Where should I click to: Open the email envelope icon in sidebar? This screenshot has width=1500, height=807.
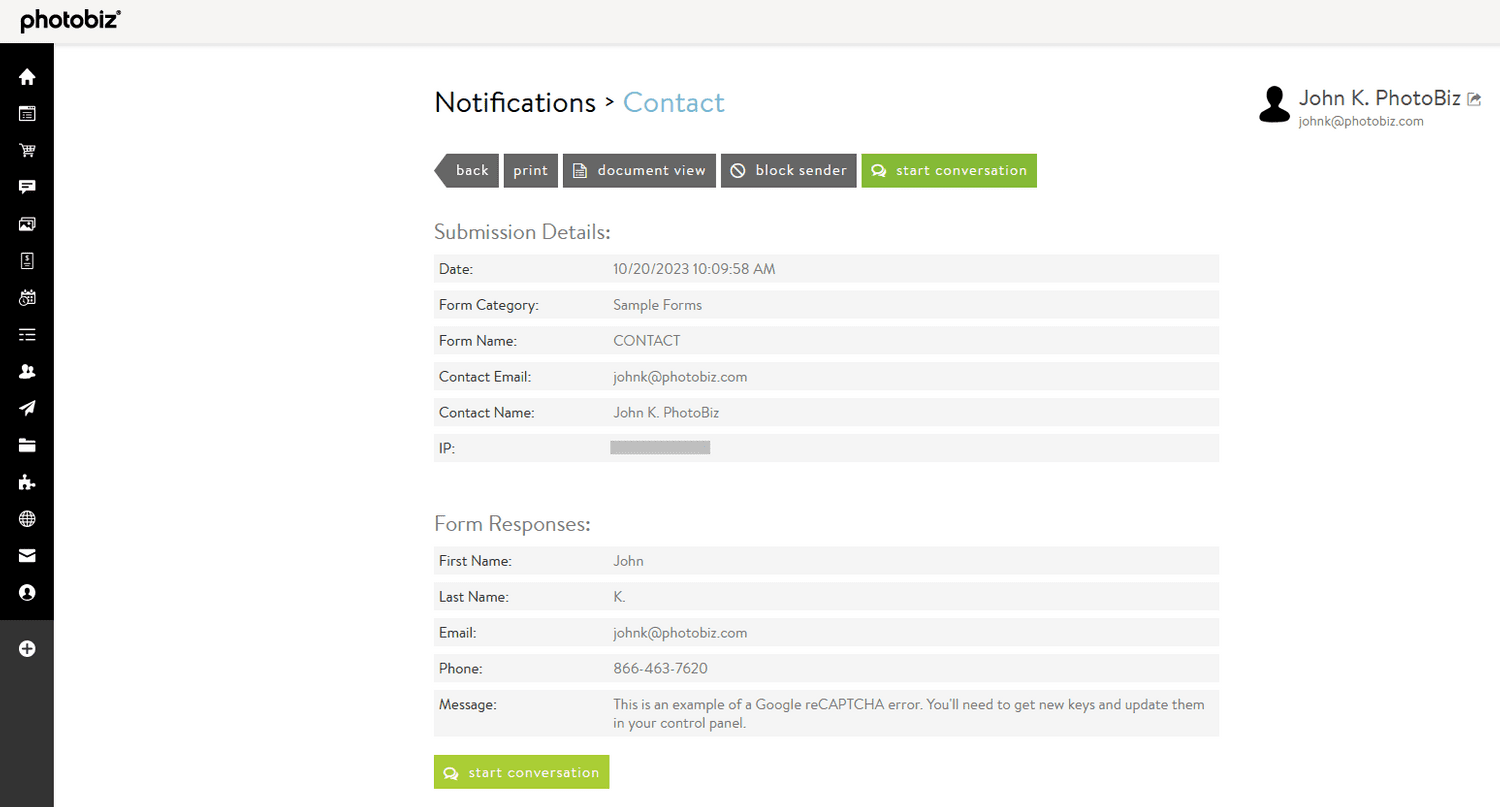pos(27,555)
